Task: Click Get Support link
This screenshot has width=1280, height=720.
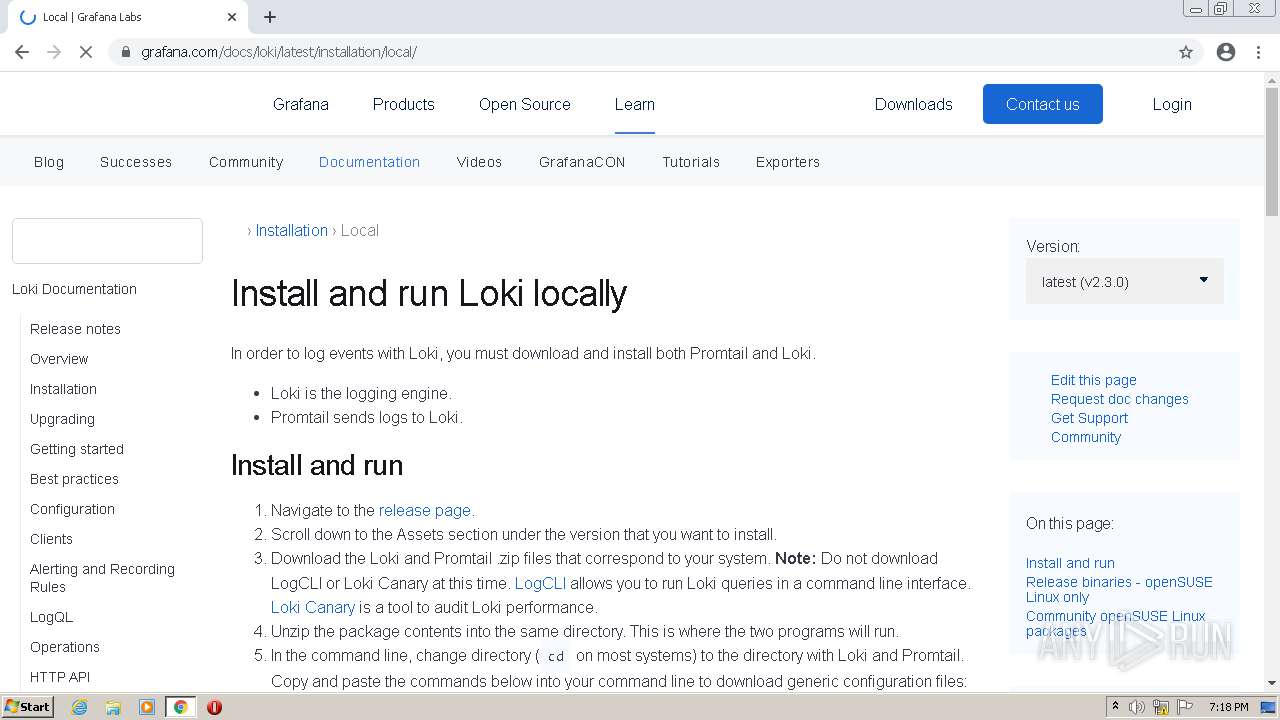Action: click(1089, 418)
